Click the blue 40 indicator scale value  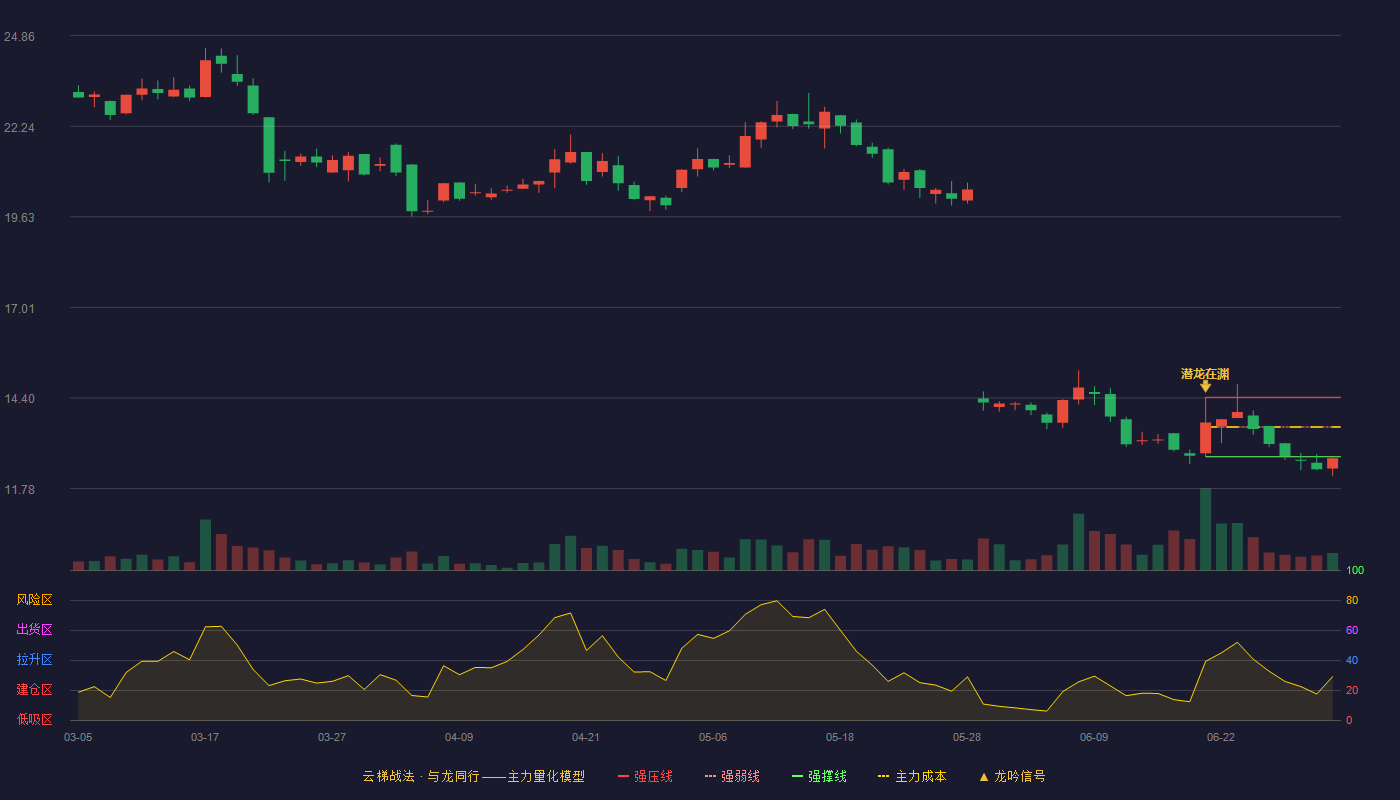coord(1352,660)
